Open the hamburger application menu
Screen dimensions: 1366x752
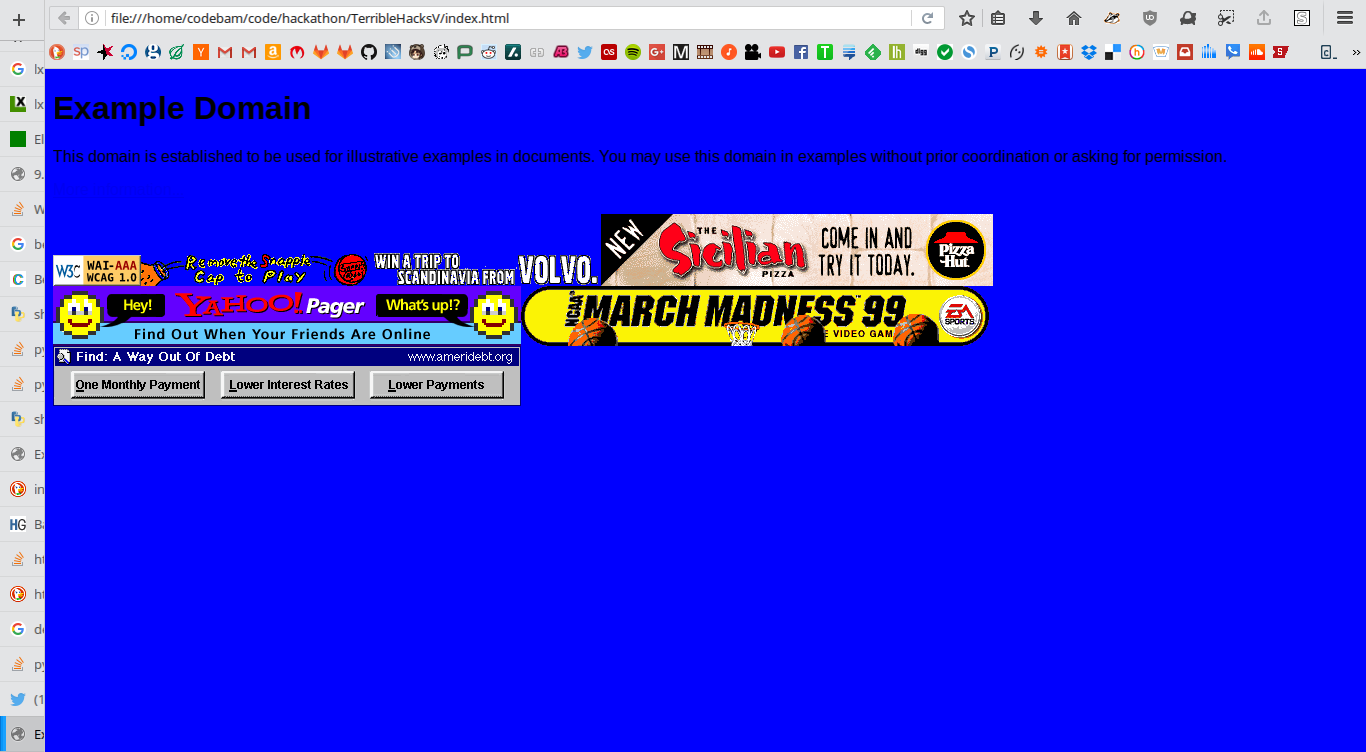1345,18
